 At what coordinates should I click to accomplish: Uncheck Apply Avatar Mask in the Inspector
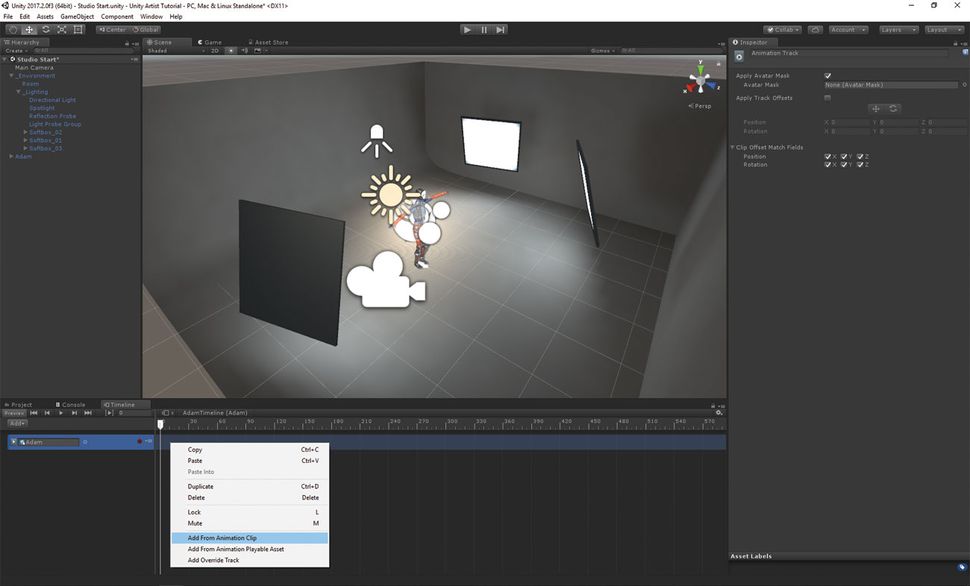828,75
